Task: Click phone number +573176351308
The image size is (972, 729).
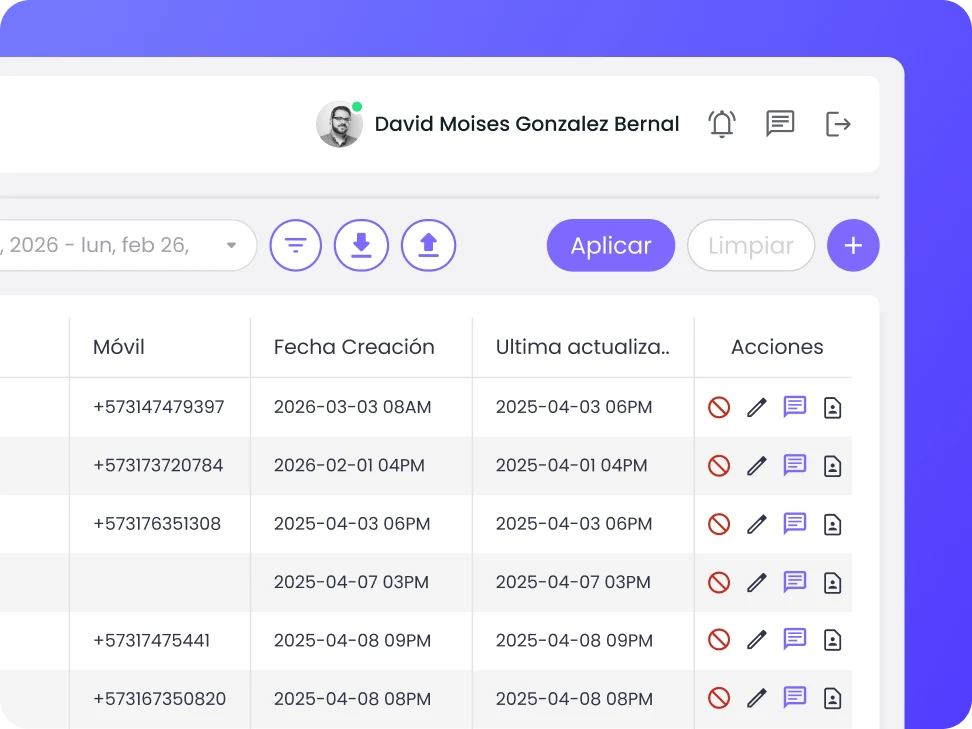Action: (157, 523)
